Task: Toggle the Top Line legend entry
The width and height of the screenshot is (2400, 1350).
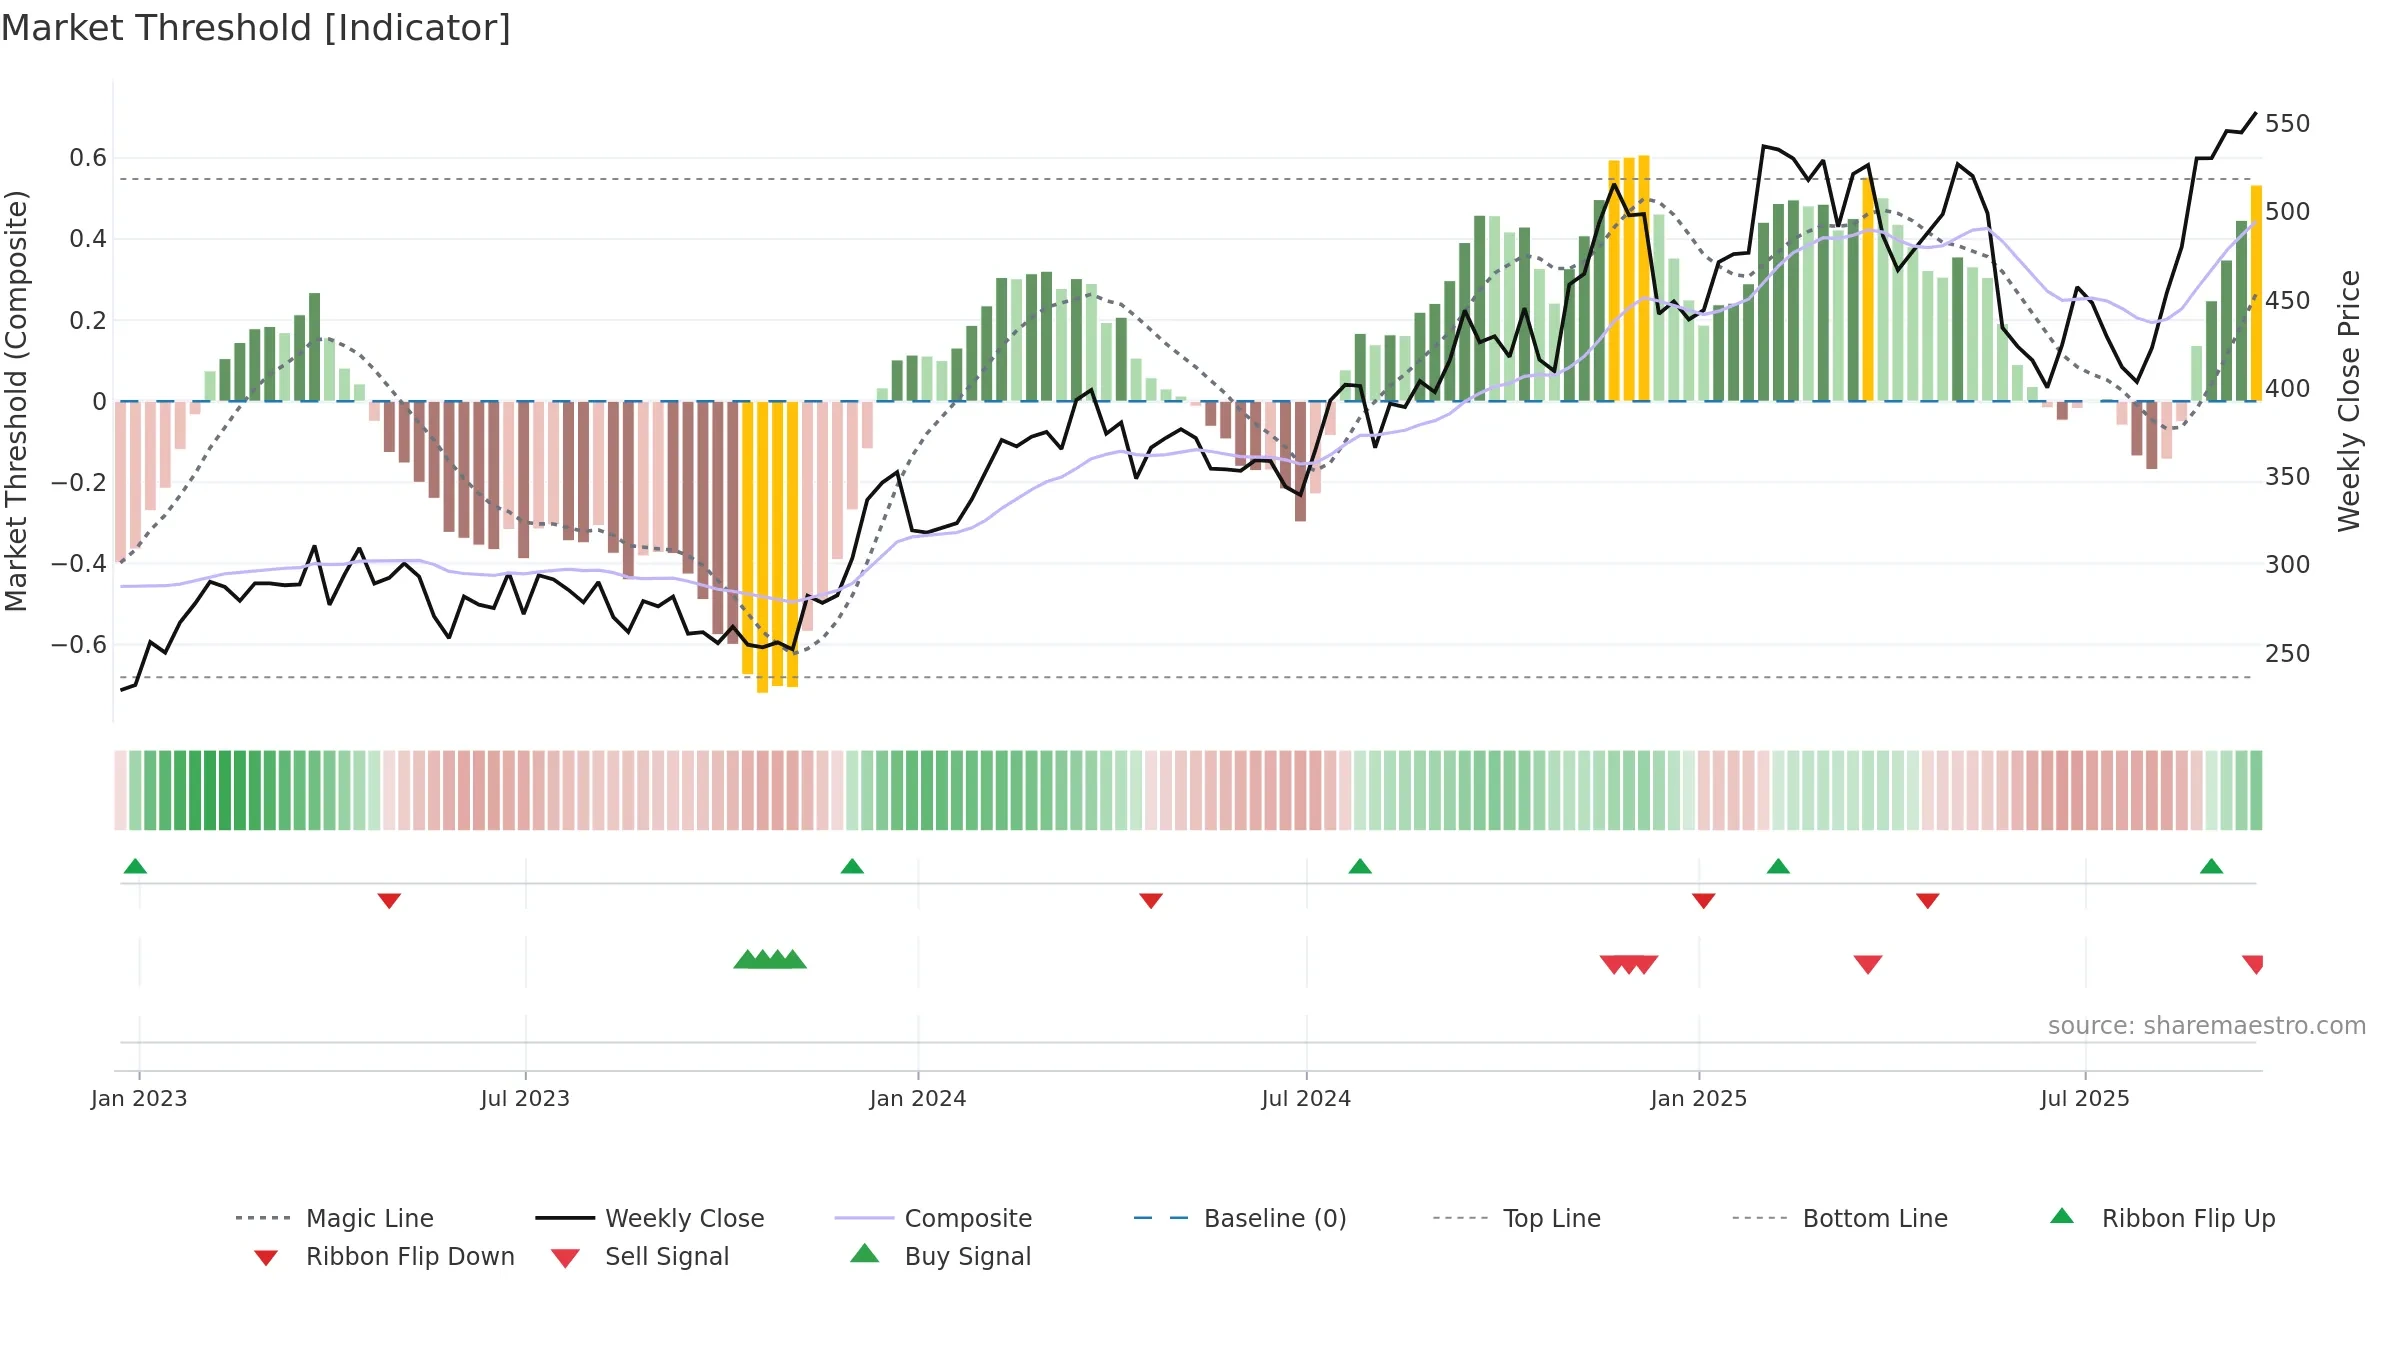Action: pos(1516,1218)
